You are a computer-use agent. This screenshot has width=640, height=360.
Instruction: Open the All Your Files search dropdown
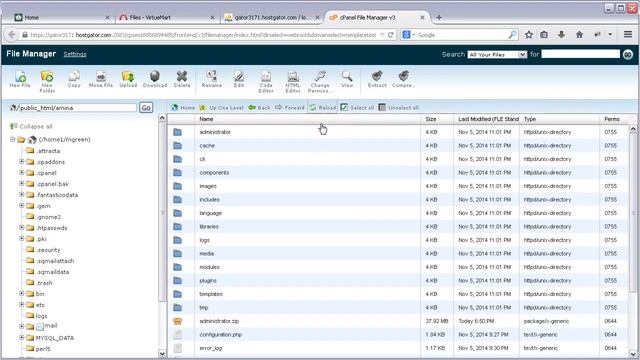coord(497,54)
